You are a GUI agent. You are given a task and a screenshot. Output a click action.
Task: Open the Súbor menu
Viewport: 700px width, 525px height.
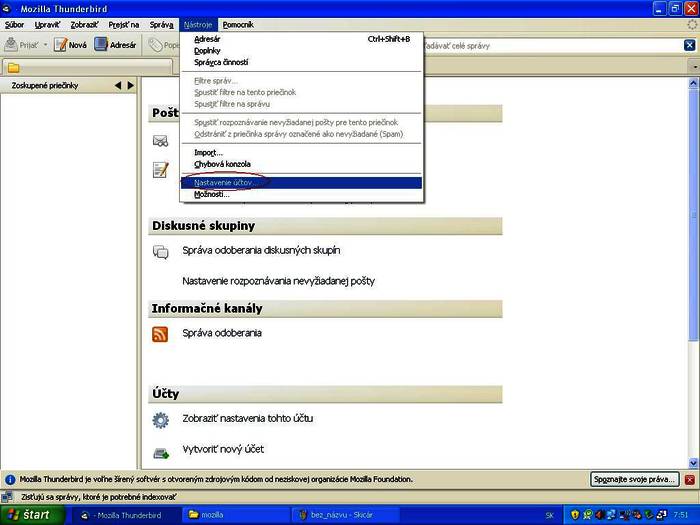pyautogui.click(x=14, y=25)
